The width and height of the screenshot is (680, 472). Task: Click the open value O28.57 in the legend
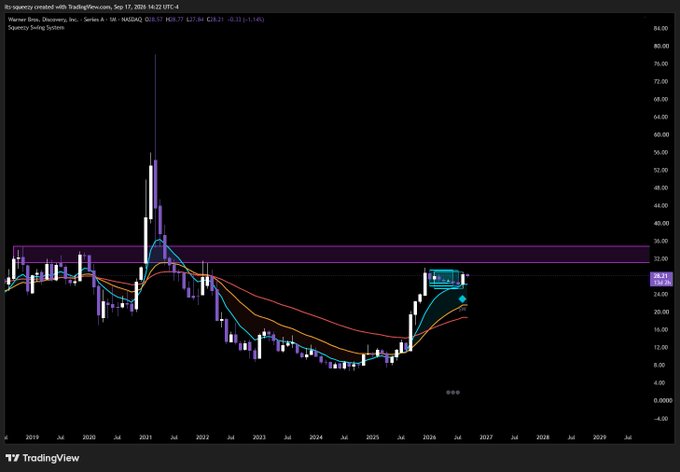(154, 20)
